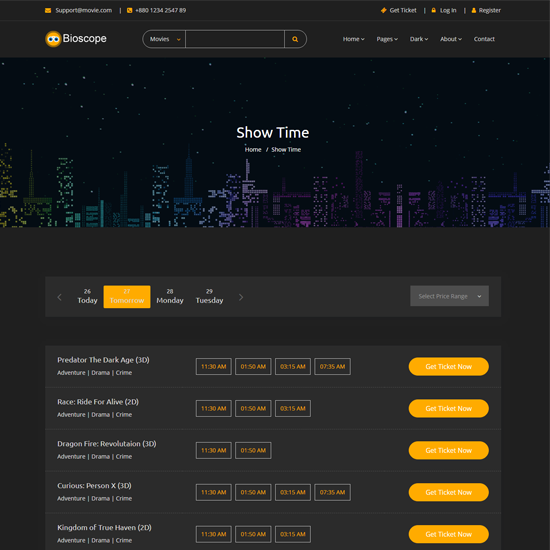
Task: Click the user icon beside Register
Action: point(474,11)
